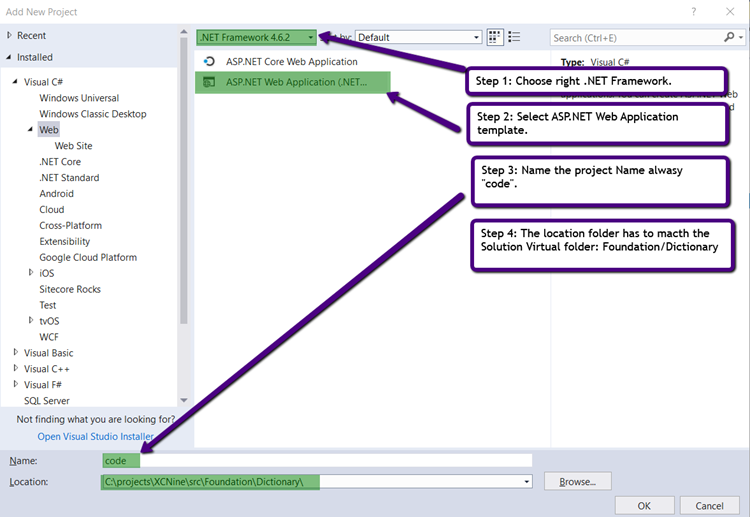
Task: Open the Location path dropdown arrow
Action: click(526, 482)
